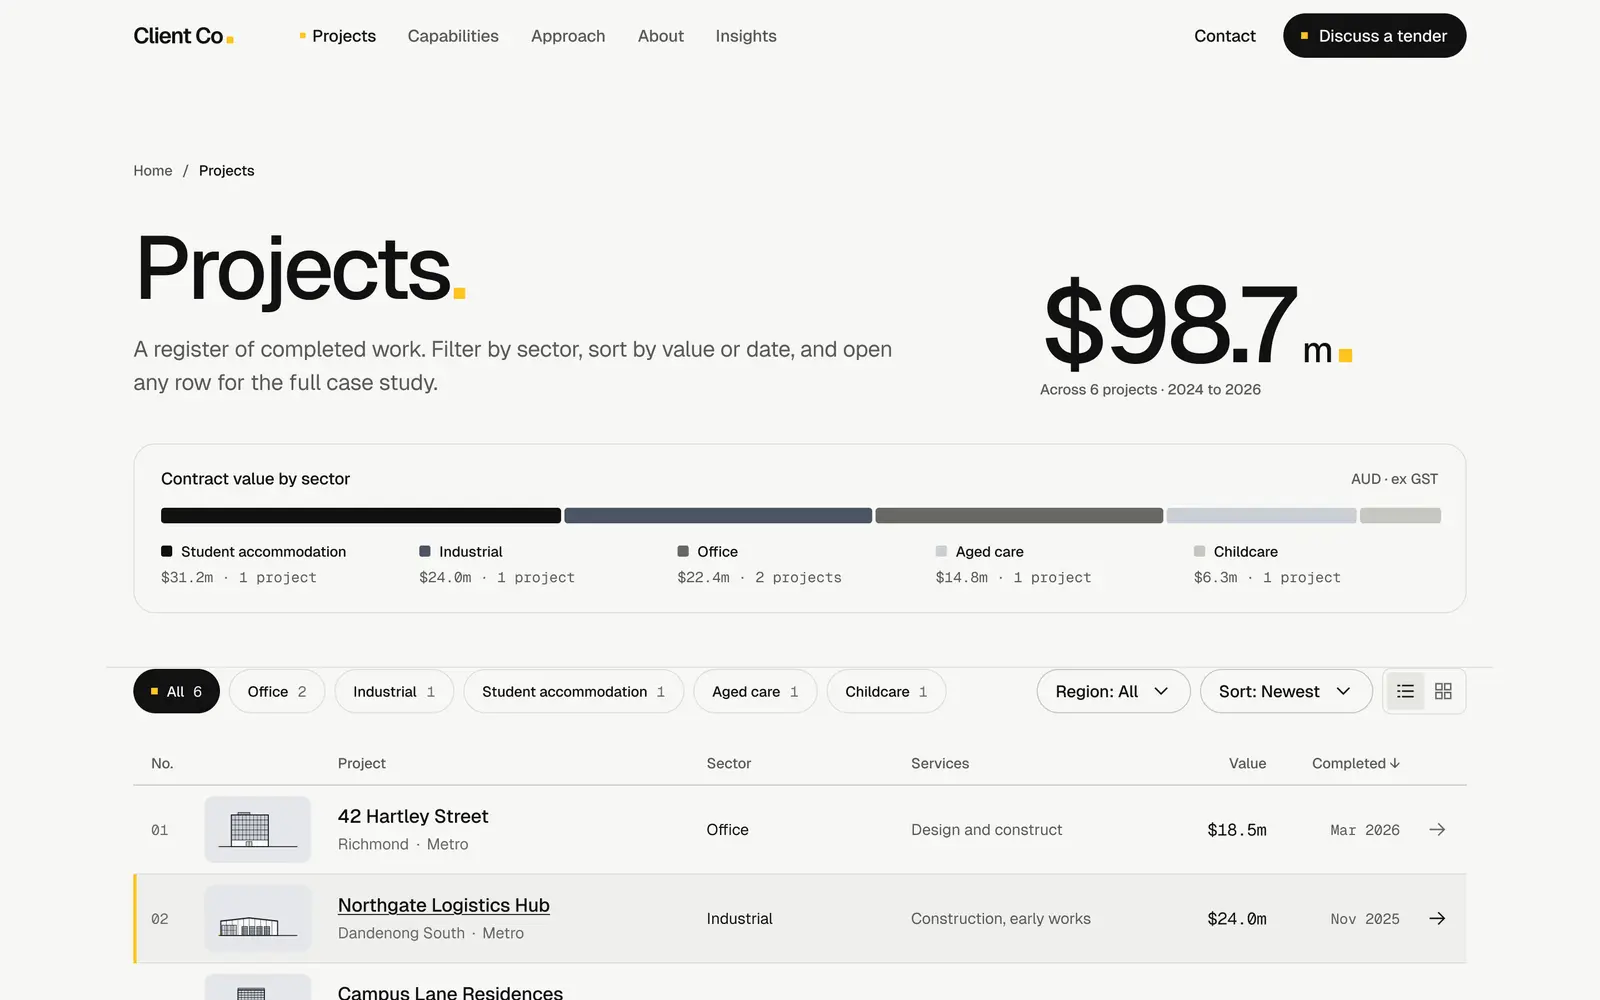
Task: Toggle the Office sector filter chip
Action: (277, 691)
